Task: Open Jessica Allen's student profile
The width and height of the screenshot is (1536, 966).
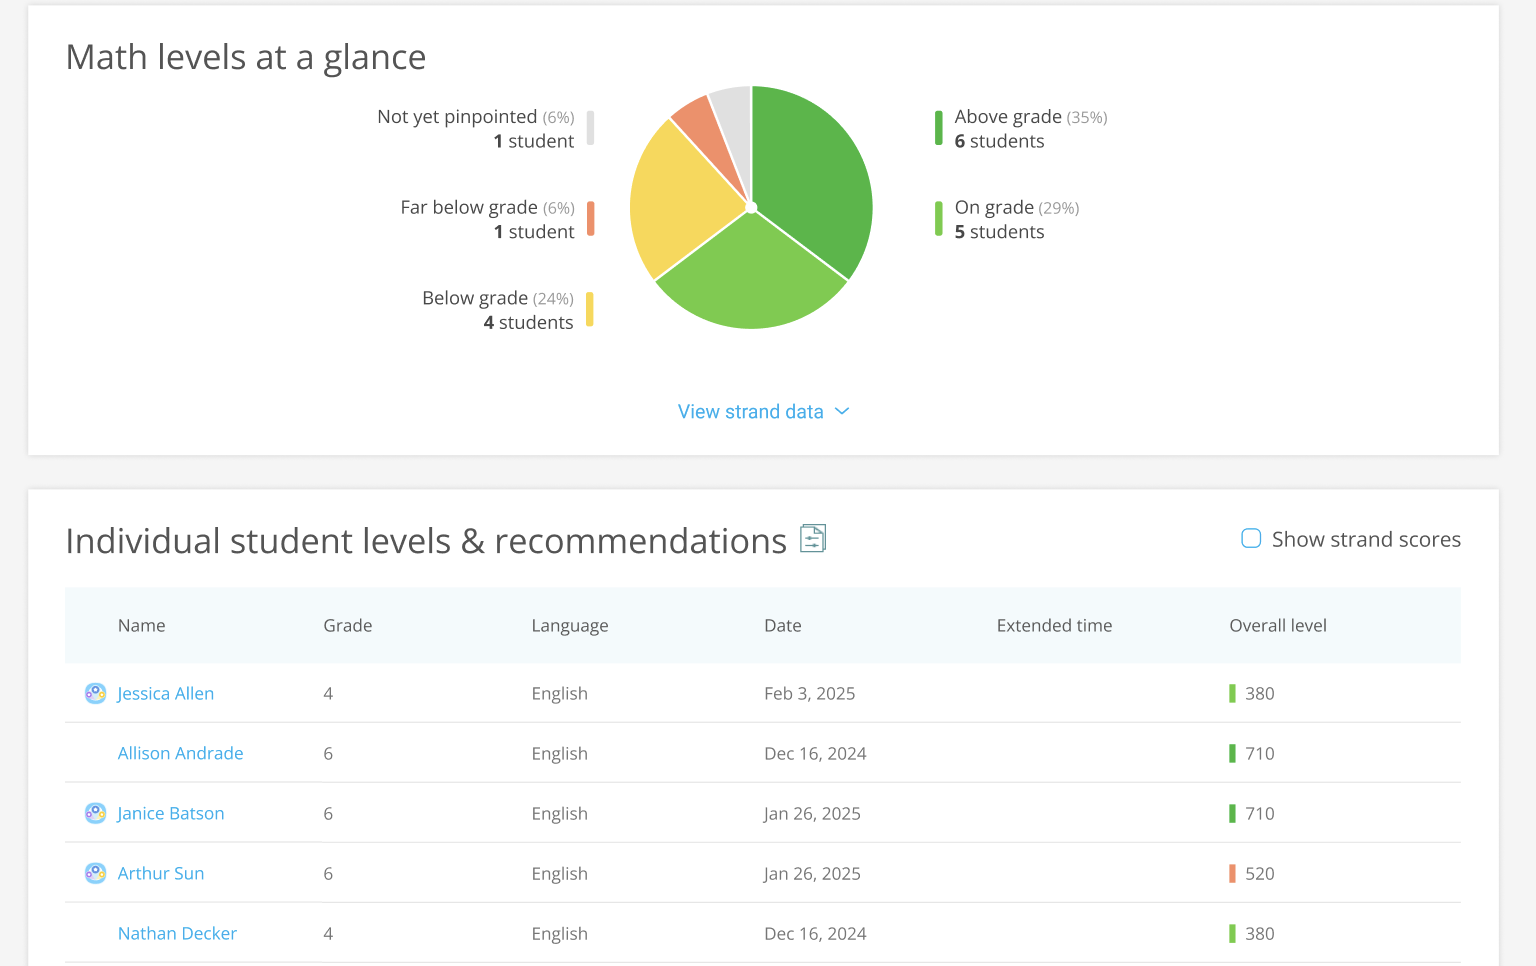Action: 165,693
